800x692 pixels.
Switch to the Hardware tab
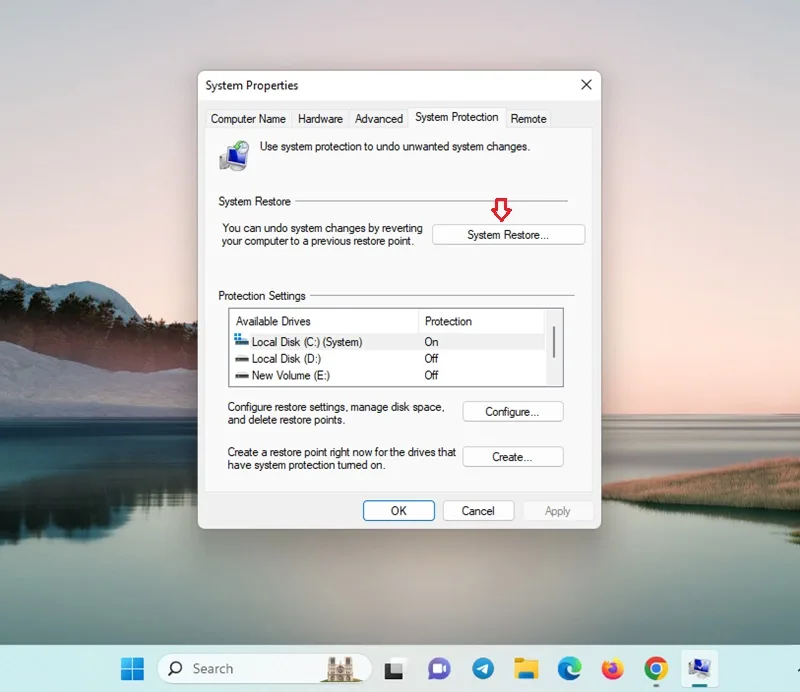coord(320,118)
